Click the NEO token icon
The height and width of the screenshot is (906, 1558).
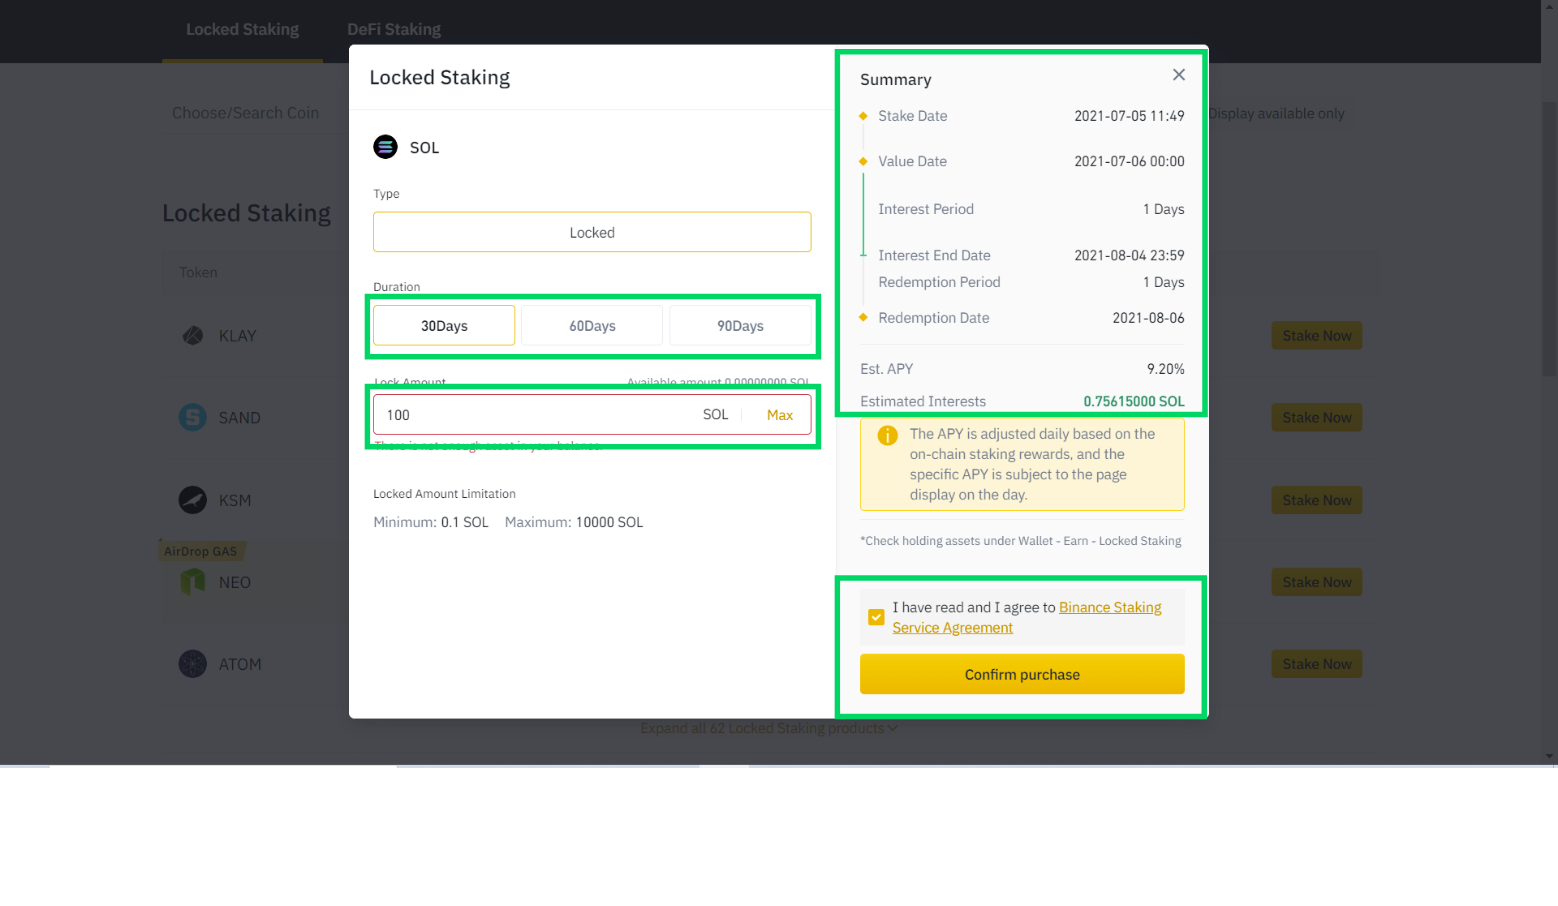[193, 582]
